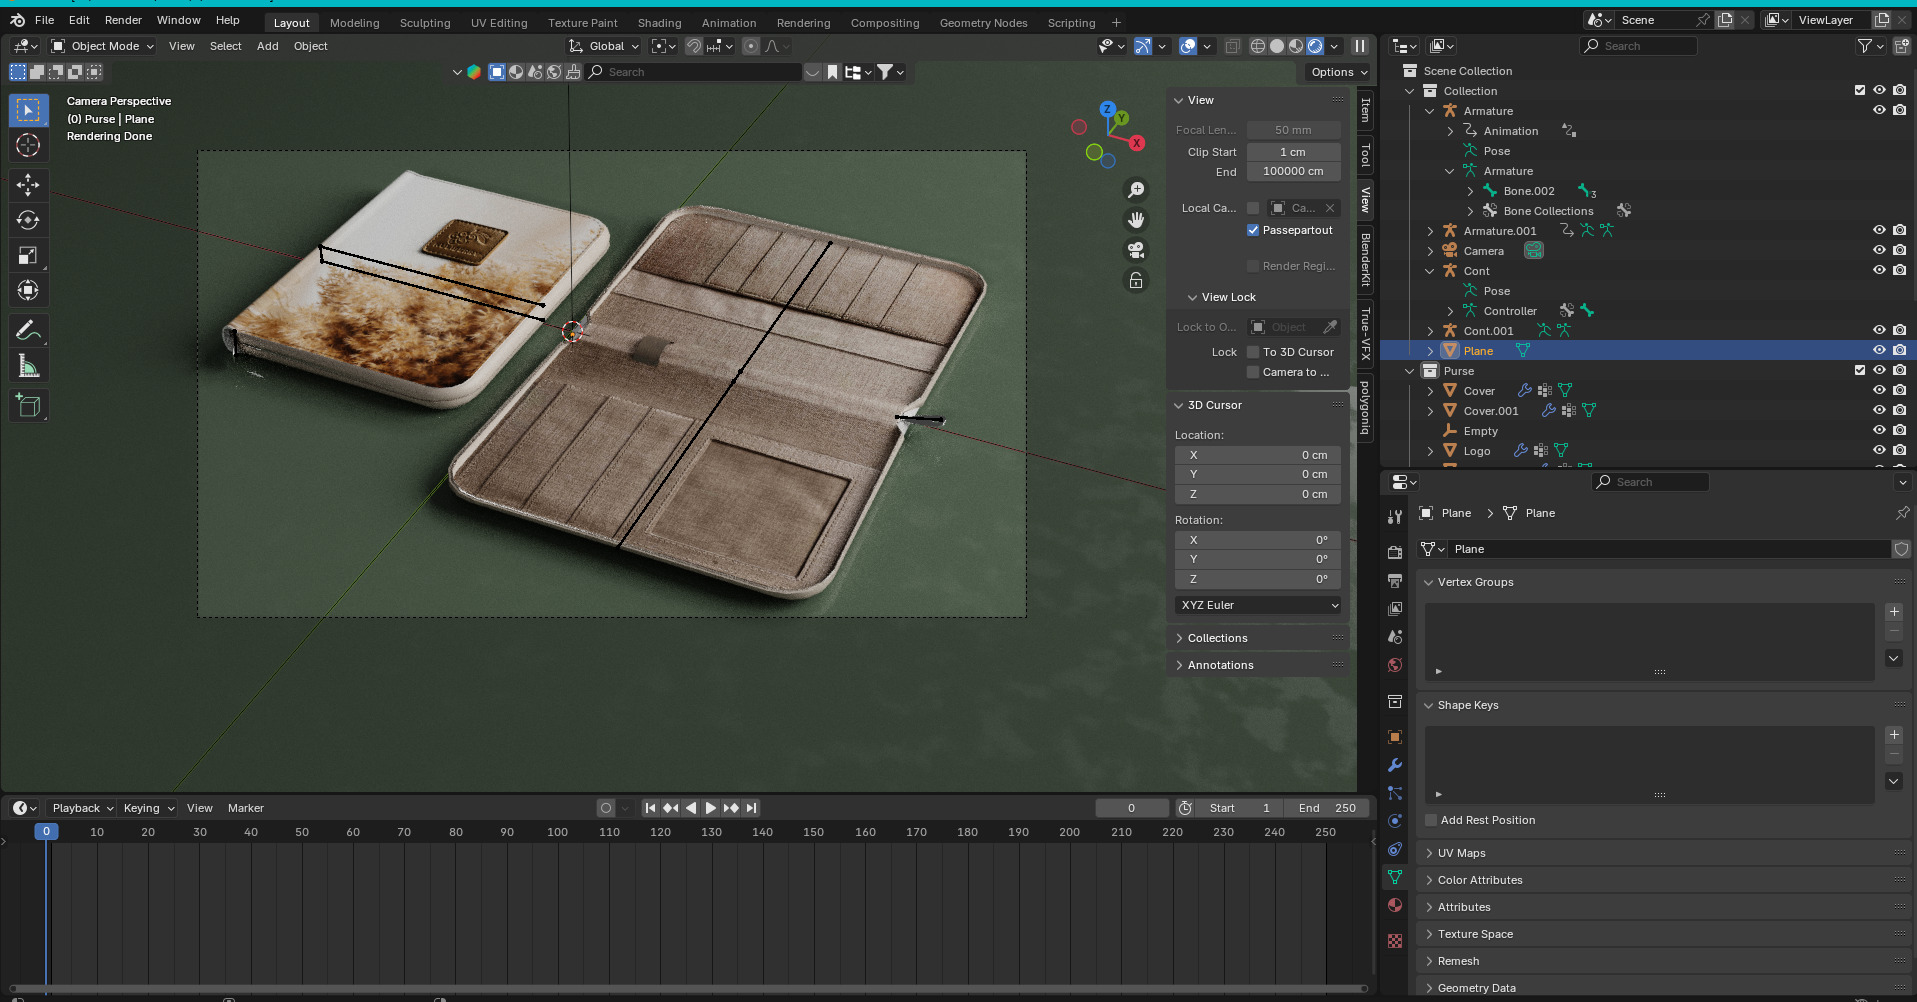Select the Move tool in the toolbar
Viewport: 1917px width, 1002px height.
(x=28, y=185)
